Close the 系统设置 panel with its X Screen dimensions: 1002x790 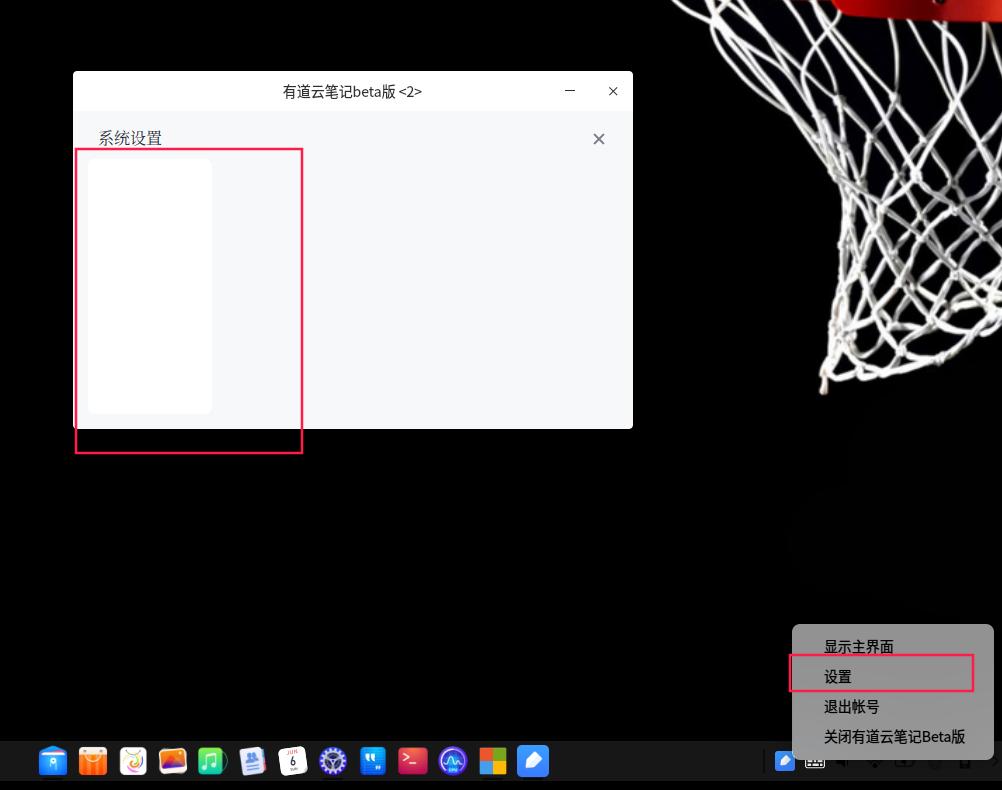click(x=599, y=139)
